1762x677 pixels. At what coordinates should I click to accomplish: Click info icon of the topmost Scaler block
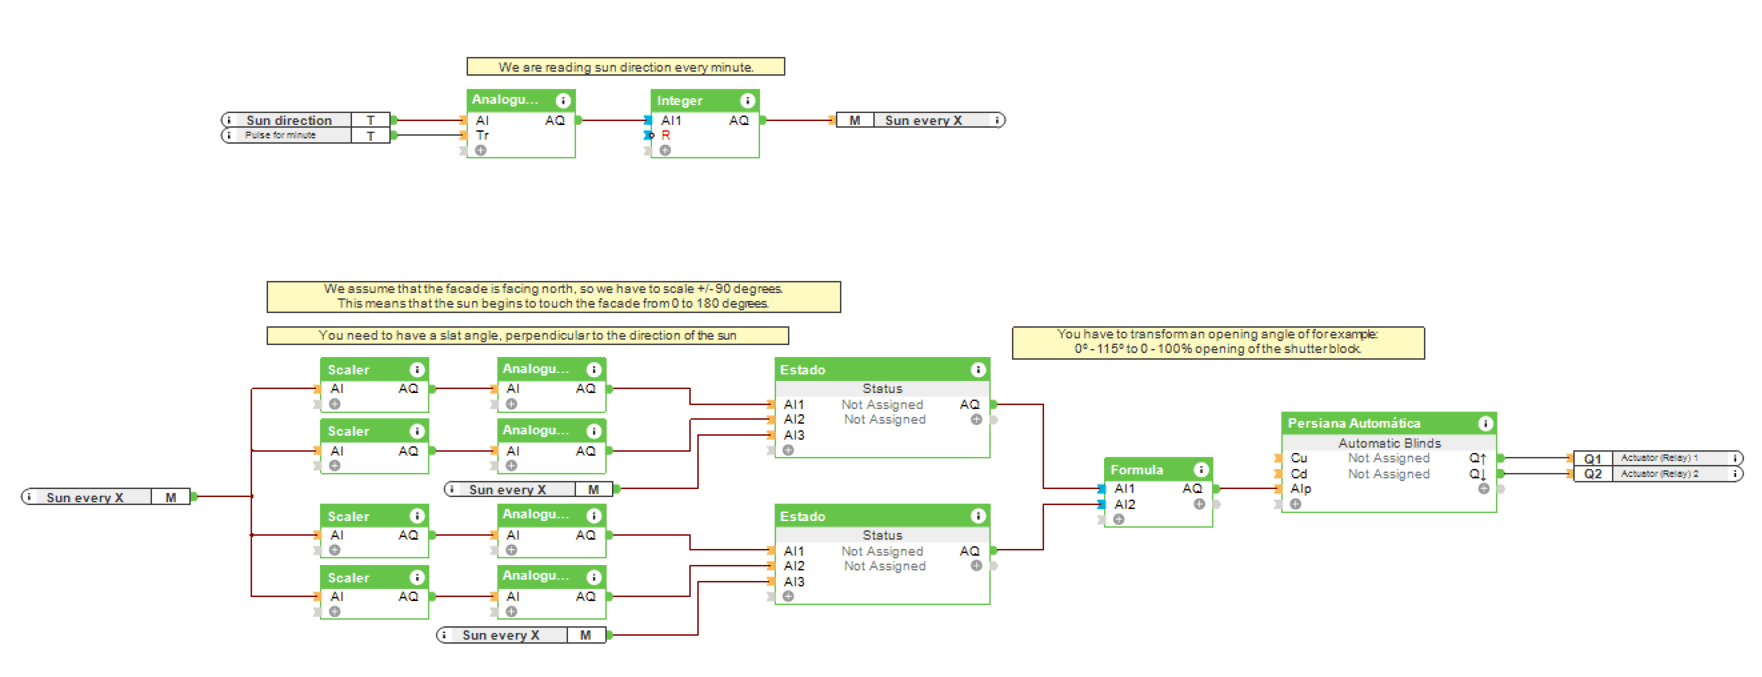click(x=417, y=370)
